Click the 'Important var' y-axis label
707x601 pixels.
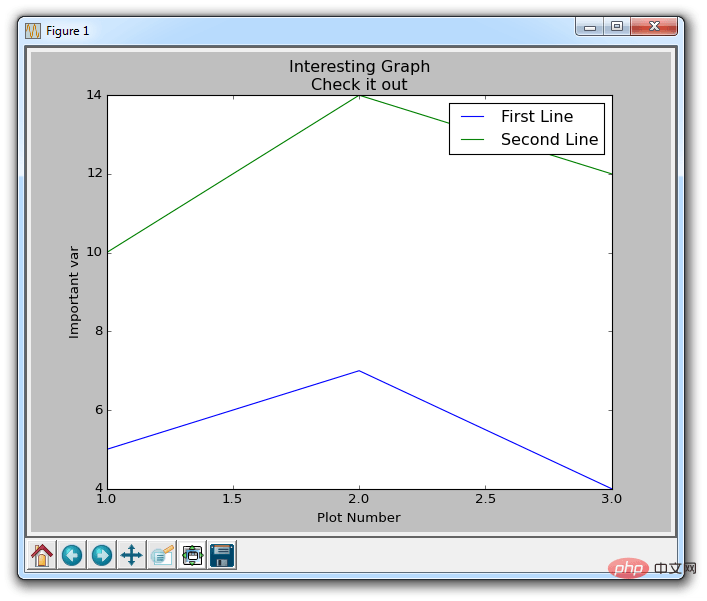tap(73, 292)
